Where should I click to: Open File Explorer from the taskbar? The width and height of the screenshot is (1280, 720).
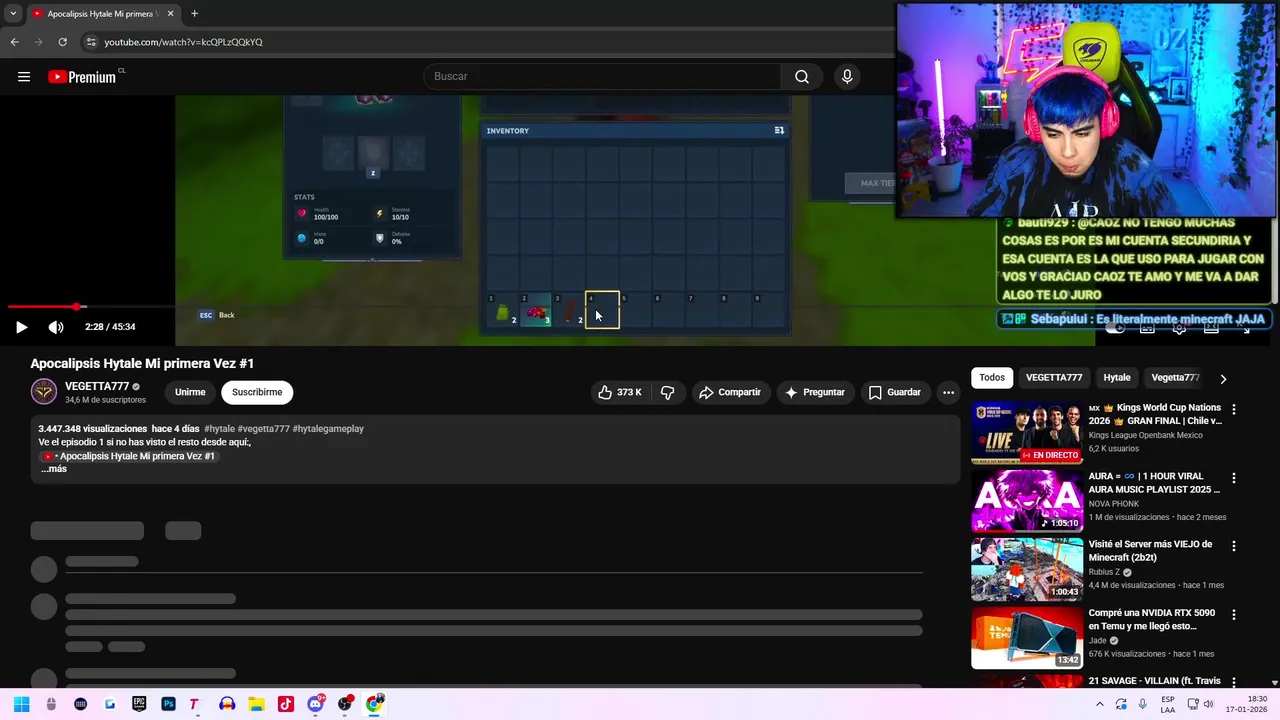256,704
